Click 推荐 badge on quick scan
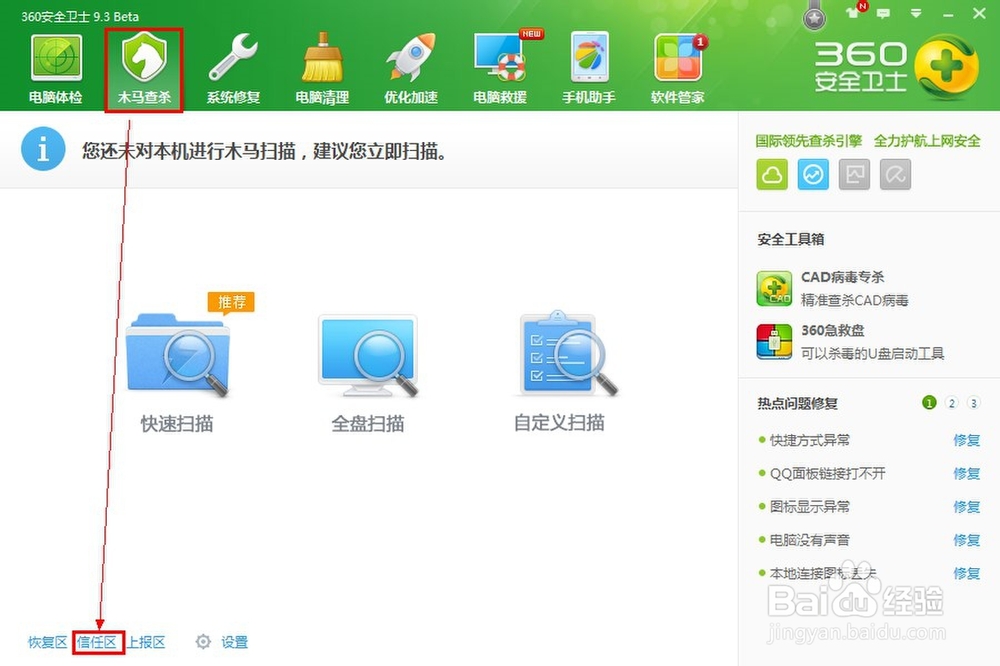The image size is (1000, 666). [x=231, y=302]
